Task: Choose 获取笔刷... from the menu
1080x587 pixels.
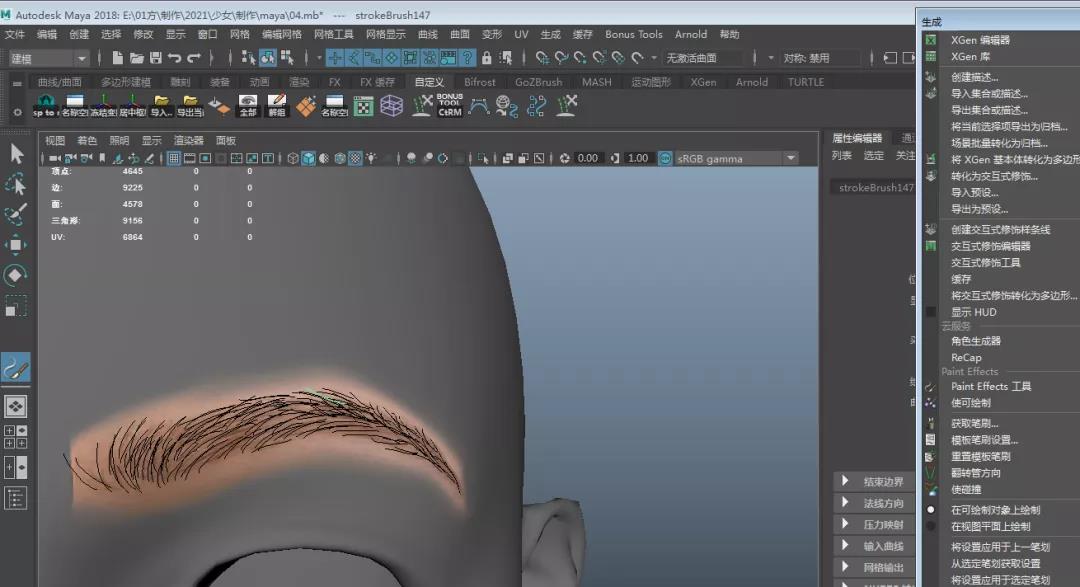Action: point(975,423)
